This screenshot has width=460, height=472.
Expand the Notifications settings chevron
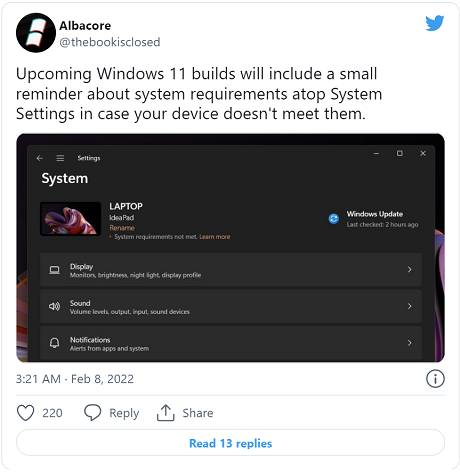(x=410, y=343)
